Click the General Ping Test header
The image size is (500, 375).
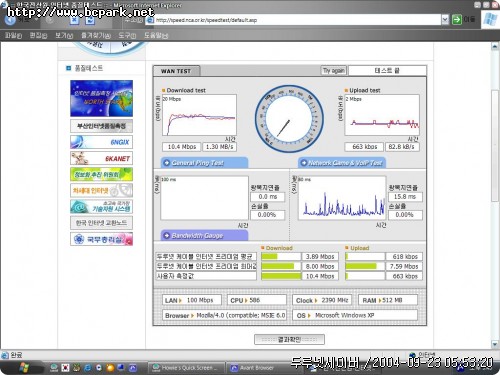(204, 163)
